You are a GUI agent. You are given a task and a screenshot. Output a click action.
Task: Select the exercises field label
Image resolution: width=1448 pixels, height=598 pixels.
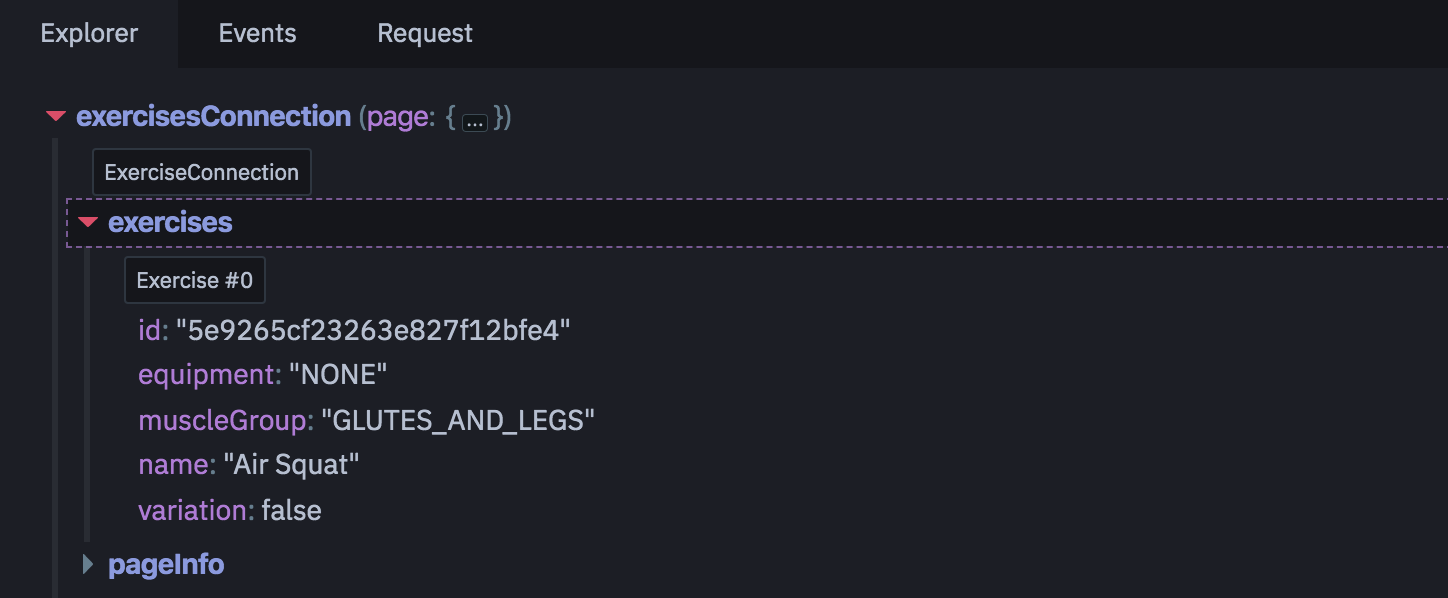click(170, 222)
